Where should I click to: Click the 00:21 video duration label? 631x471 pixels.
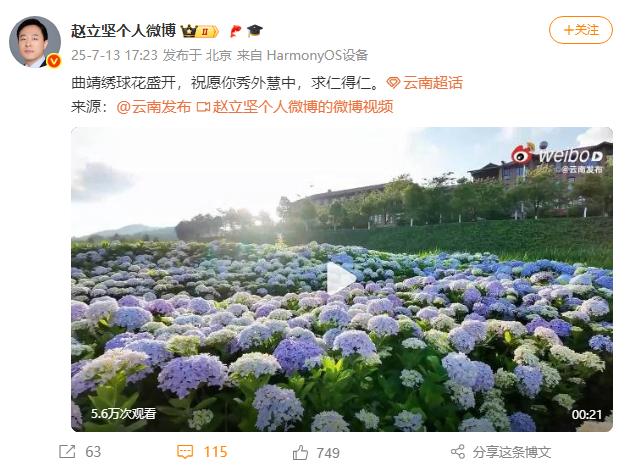click(x=587, y=415)
